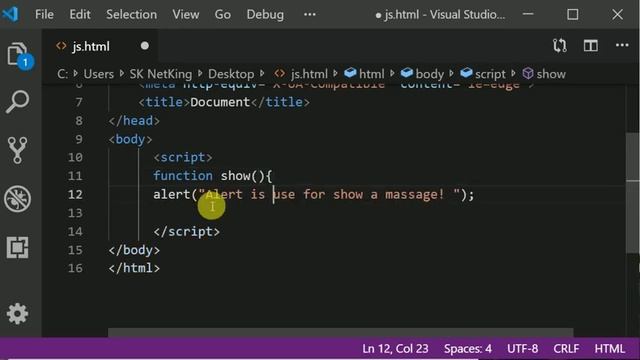
Task: Click the Desktop breadcrumb segment
Action: coord(231,74)
